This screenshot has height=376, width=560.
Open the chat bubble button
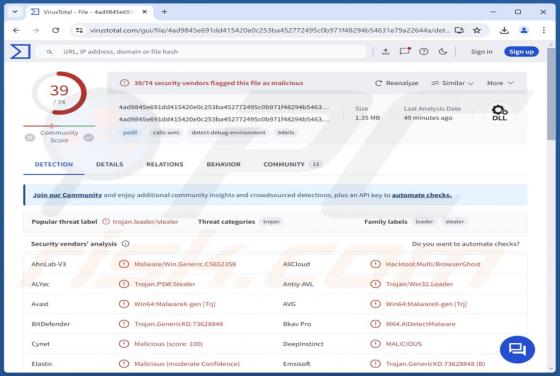(x=517, y=349)
